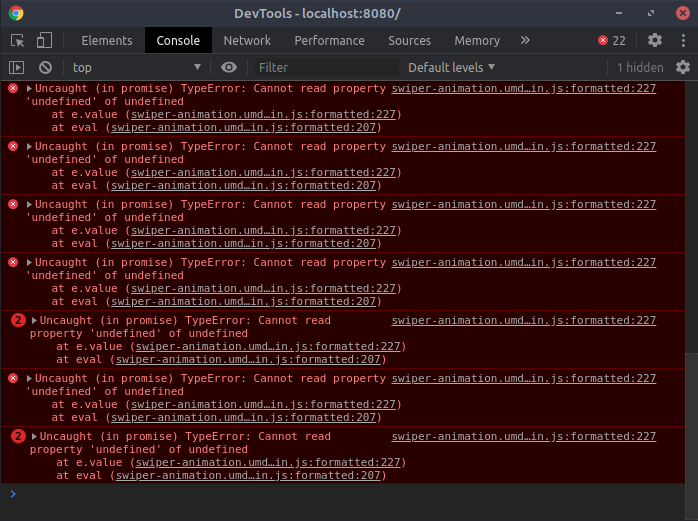Focus the Filter input field
698x521 pixels.
(326, 68)
